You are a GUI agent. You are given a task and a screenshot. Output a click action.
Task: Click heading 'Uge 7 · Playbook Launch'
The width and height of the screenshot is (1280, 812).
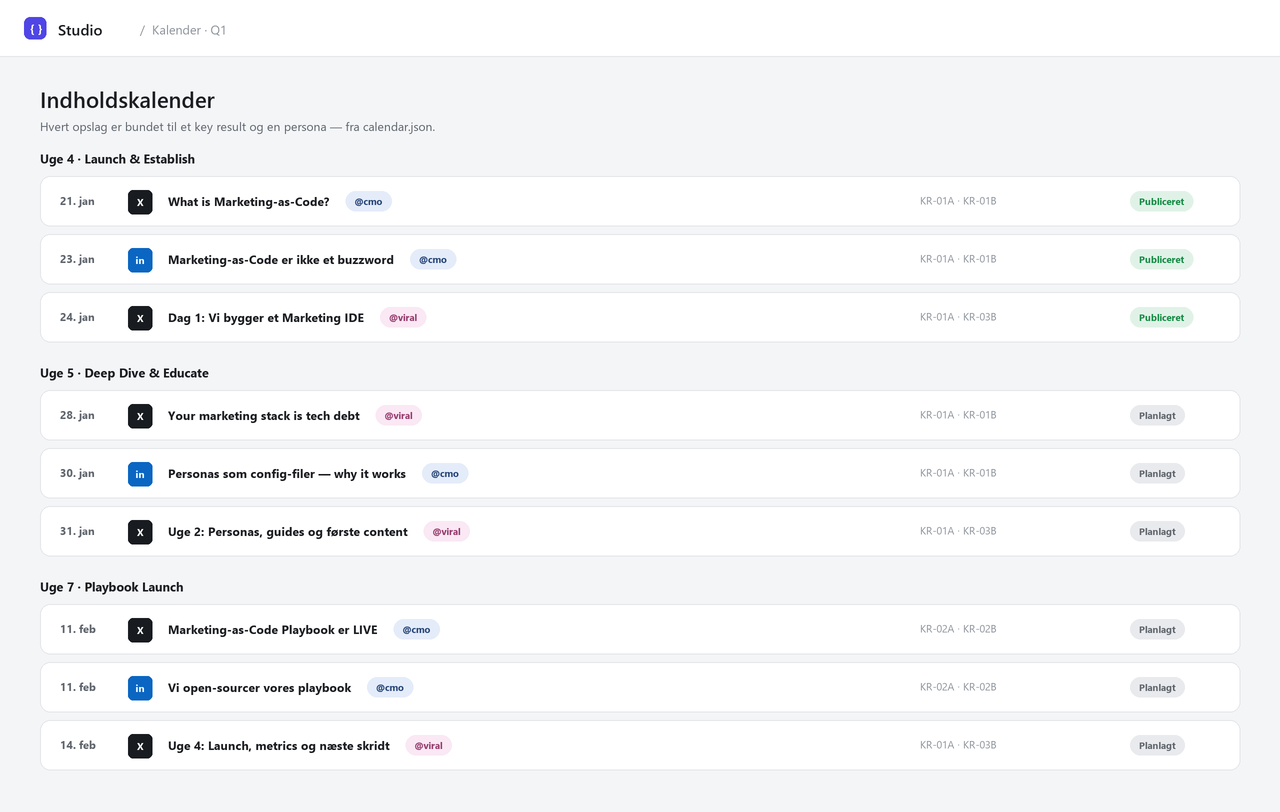(x=112, y=588)
